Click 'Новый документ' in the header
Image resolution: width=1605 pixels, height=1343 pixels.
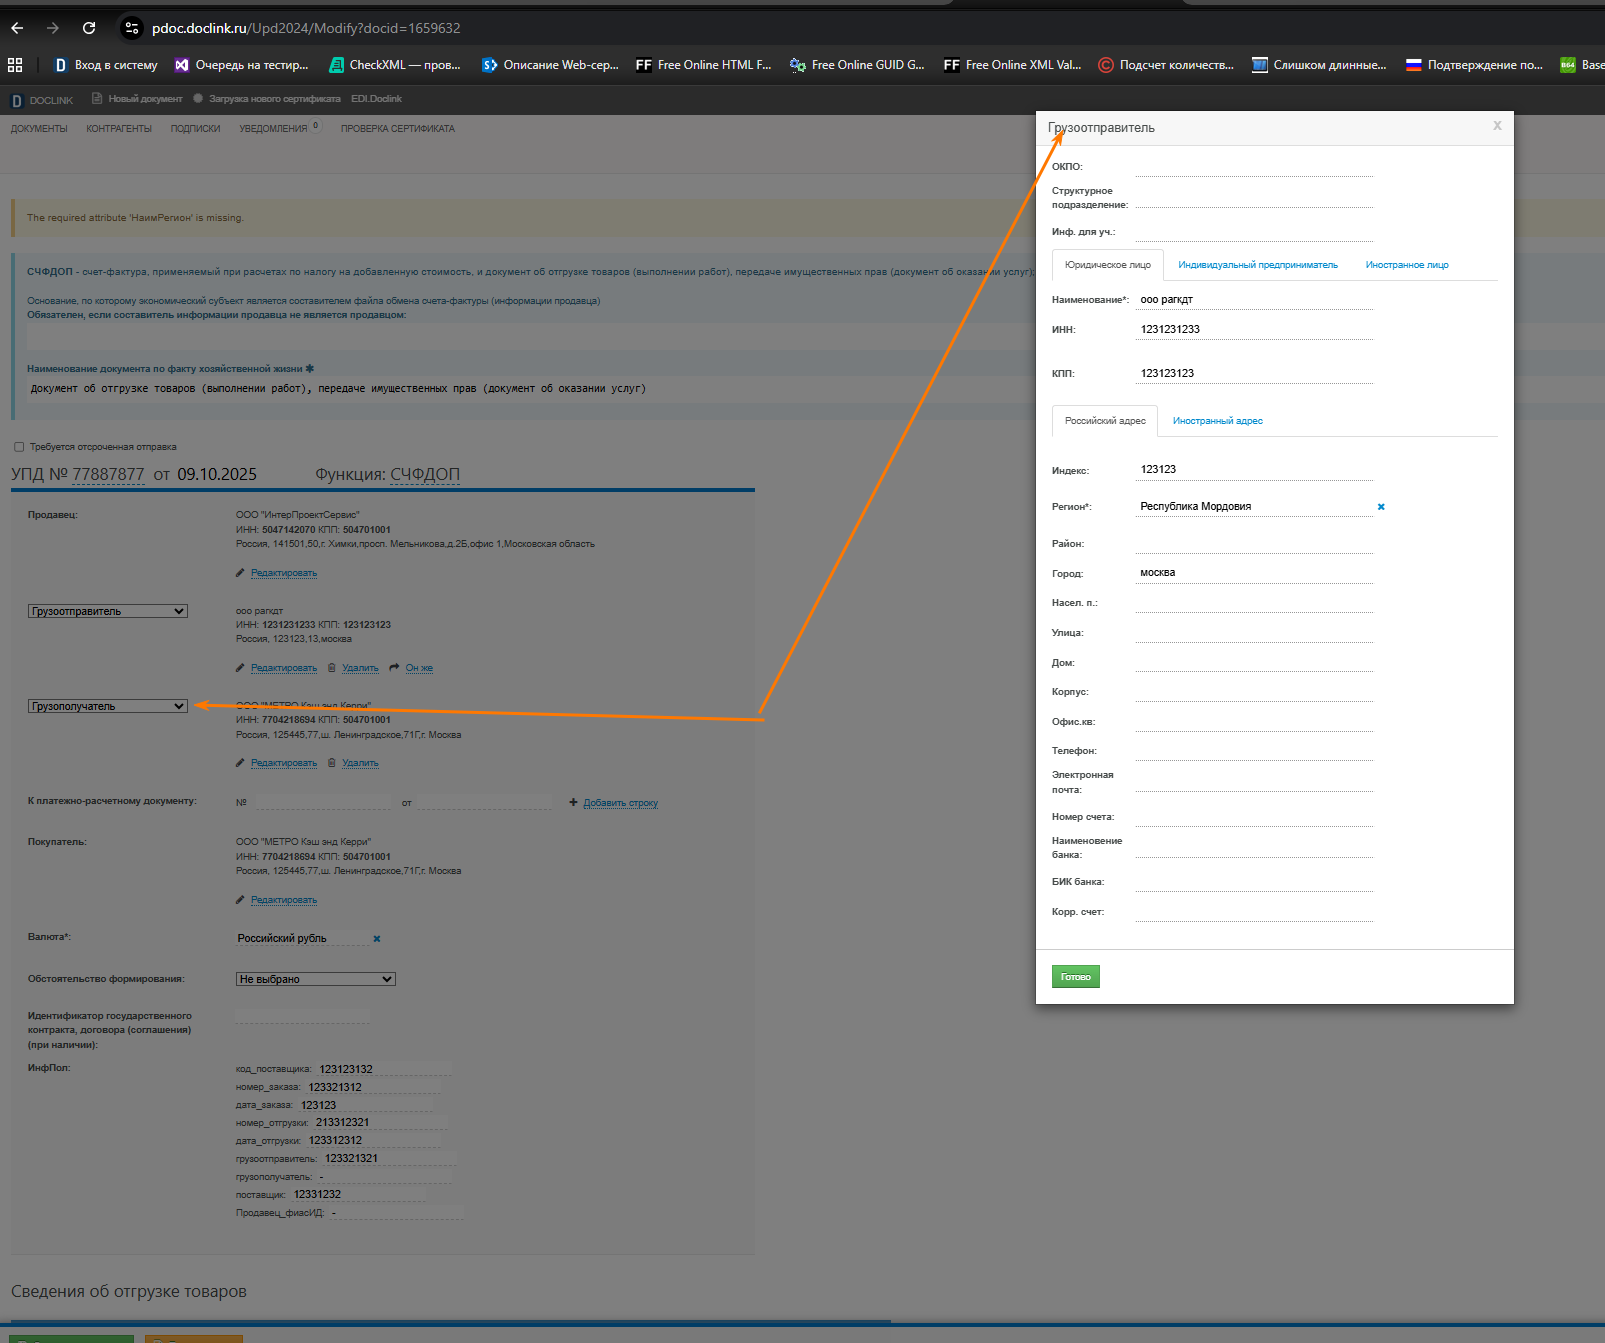(138, 99)
